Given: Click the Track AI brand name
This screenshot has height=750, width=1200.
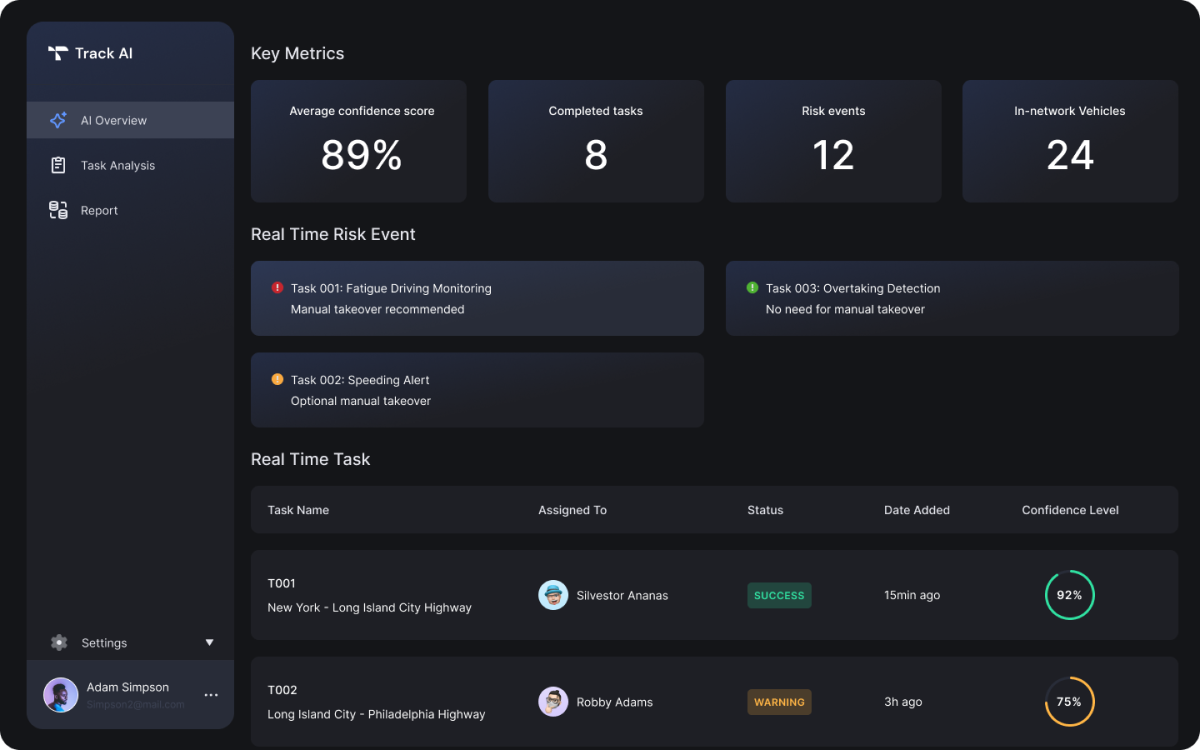Looking at the screenshot, I should tap(104, 53).
